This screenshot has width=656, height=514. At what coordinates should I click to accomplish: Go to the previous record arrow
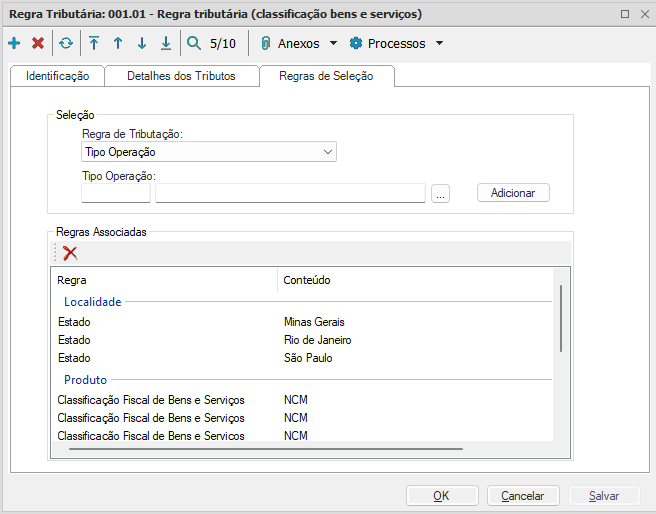coord(118,43)
